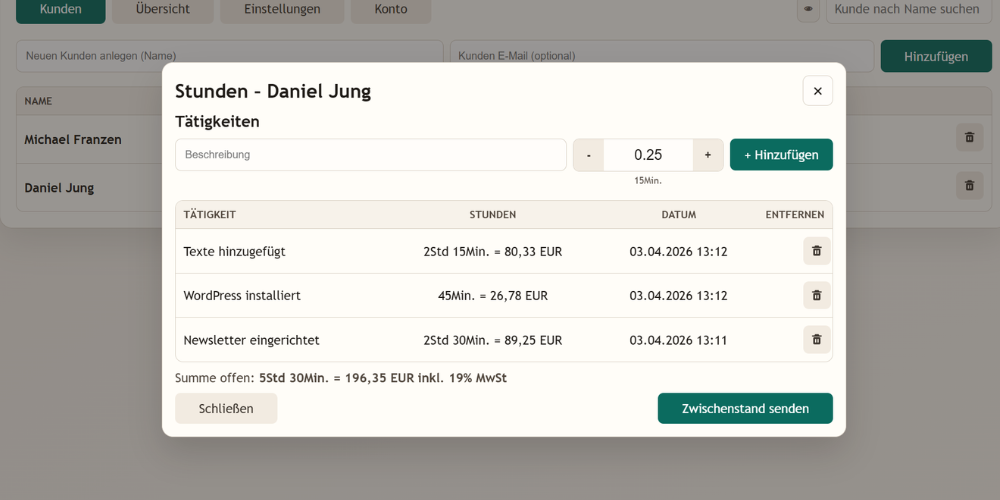This screenshot has width=1000, height=500.
Task: Select Daniel Jung in customer list
Action: (59, 188)
